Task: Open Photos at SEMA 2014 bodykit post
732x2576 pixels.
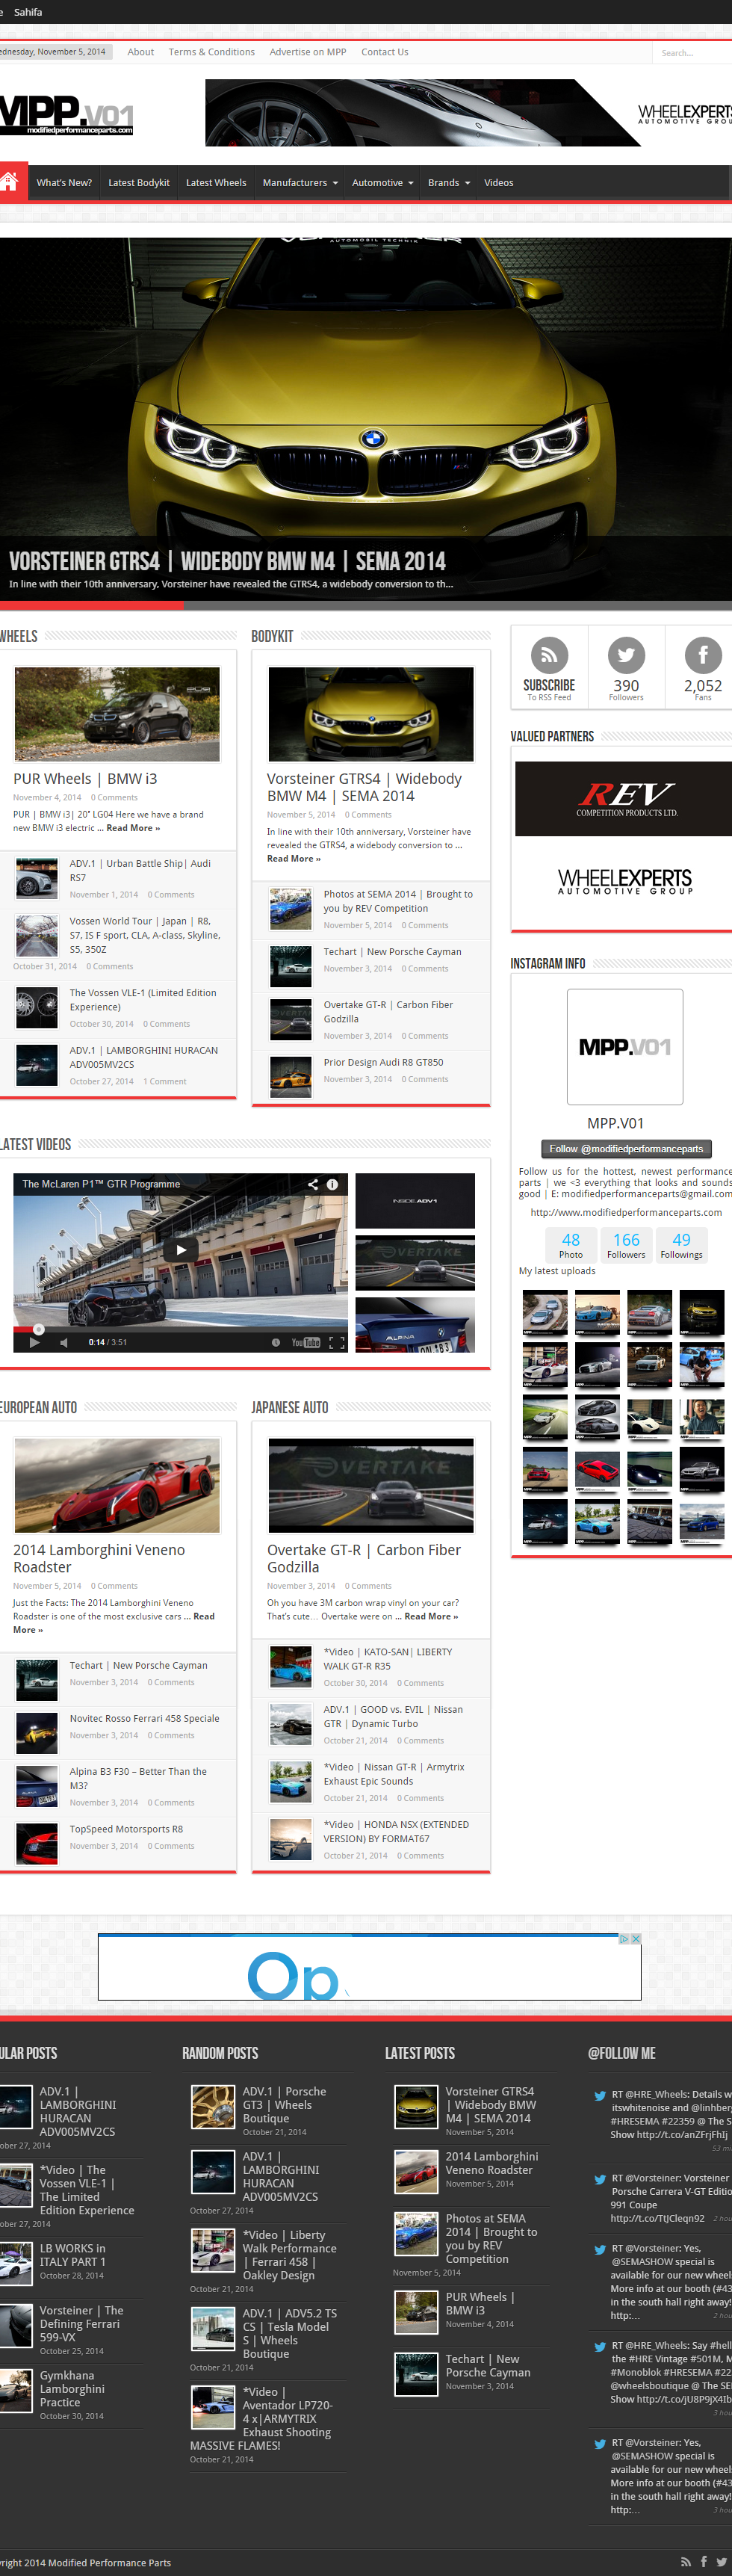Action: [398, 901]
